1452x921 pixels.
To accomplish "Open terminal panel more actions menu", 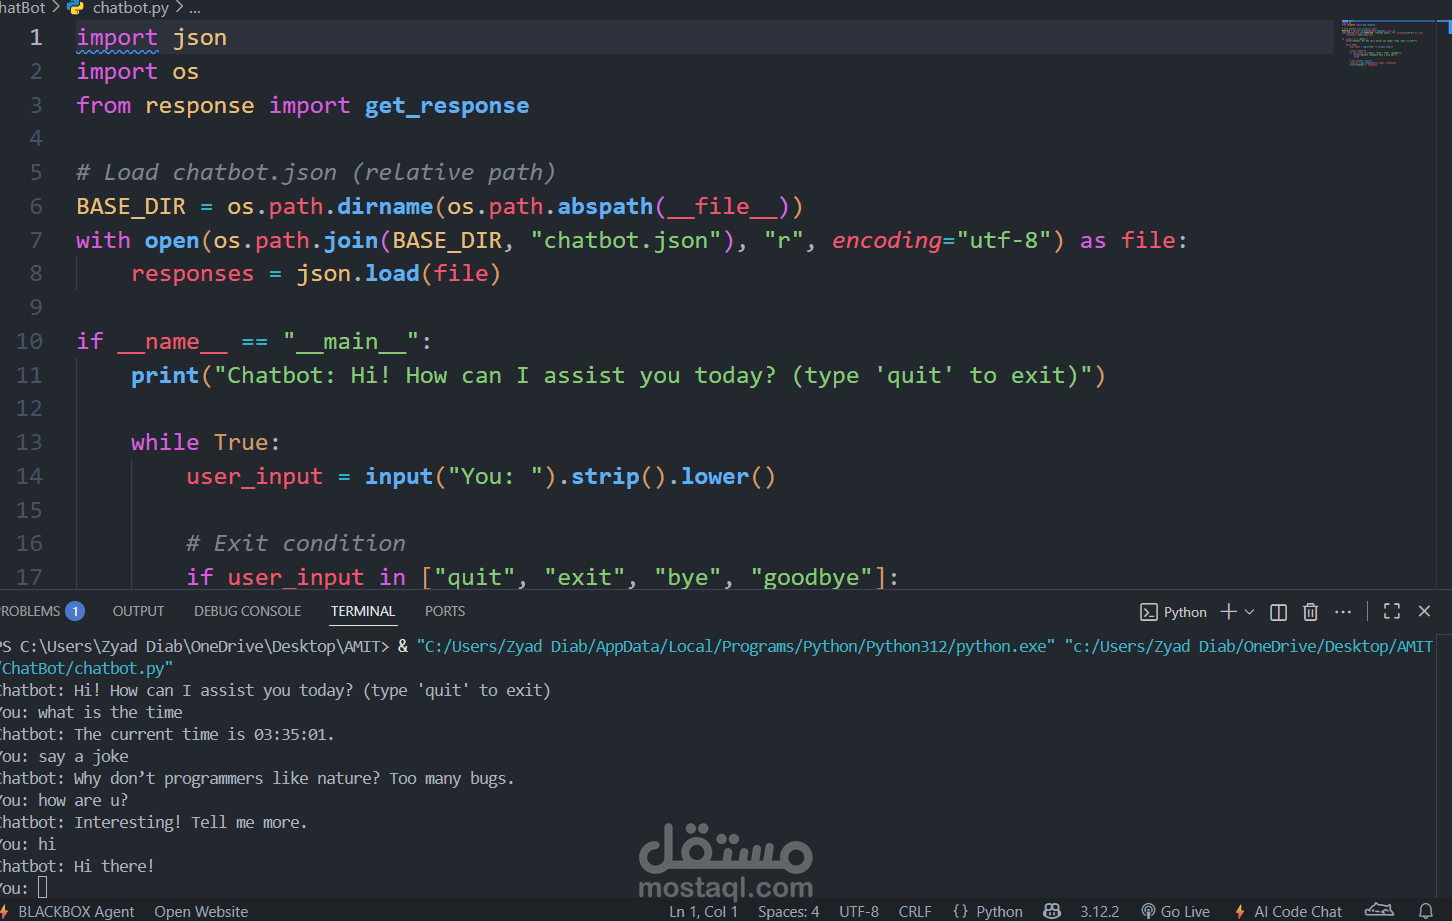I will point(1343,612).
